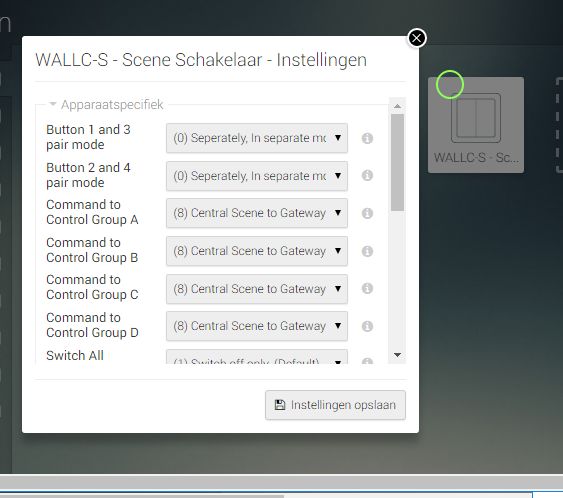Show info for Control Group B command
The width and height of the screenshot is (563, 498).
click(367, 251)
